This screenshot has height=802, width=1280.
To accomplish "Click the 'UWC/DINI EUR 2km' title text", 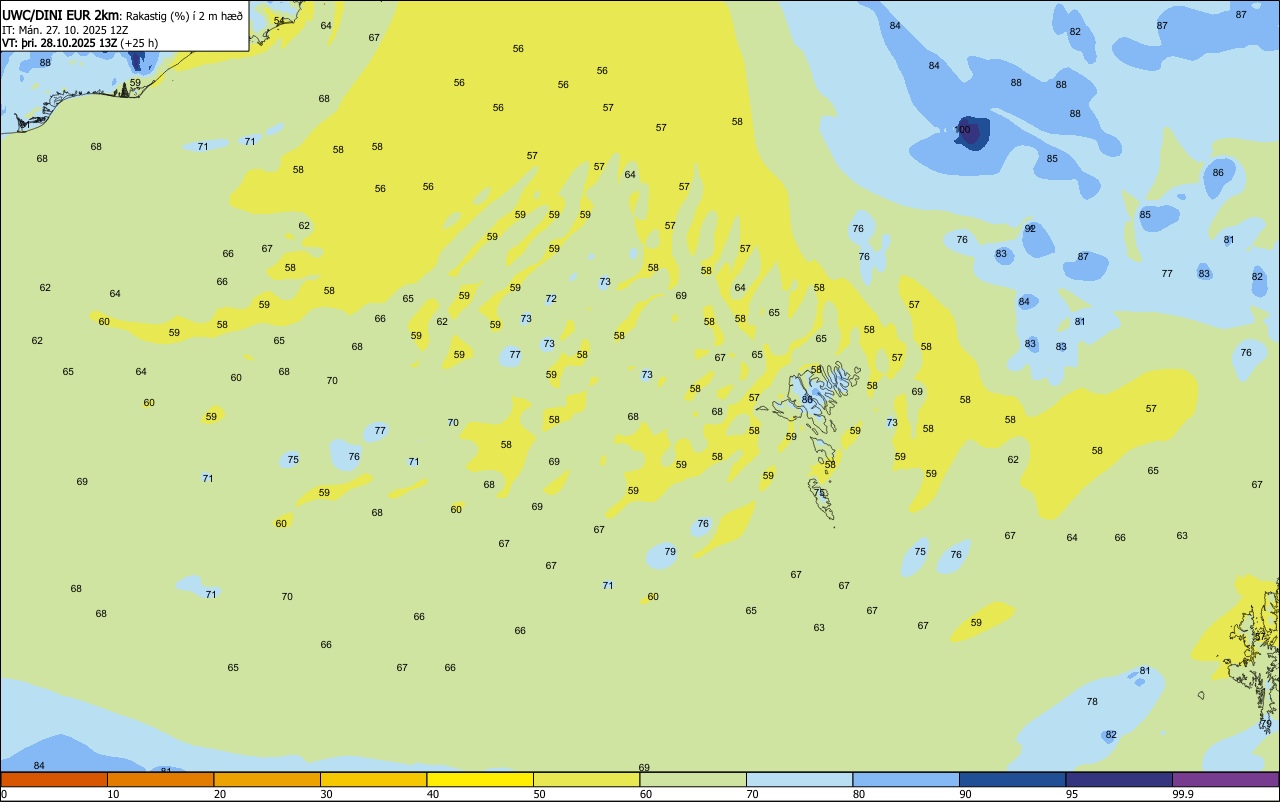I will 61,15.
